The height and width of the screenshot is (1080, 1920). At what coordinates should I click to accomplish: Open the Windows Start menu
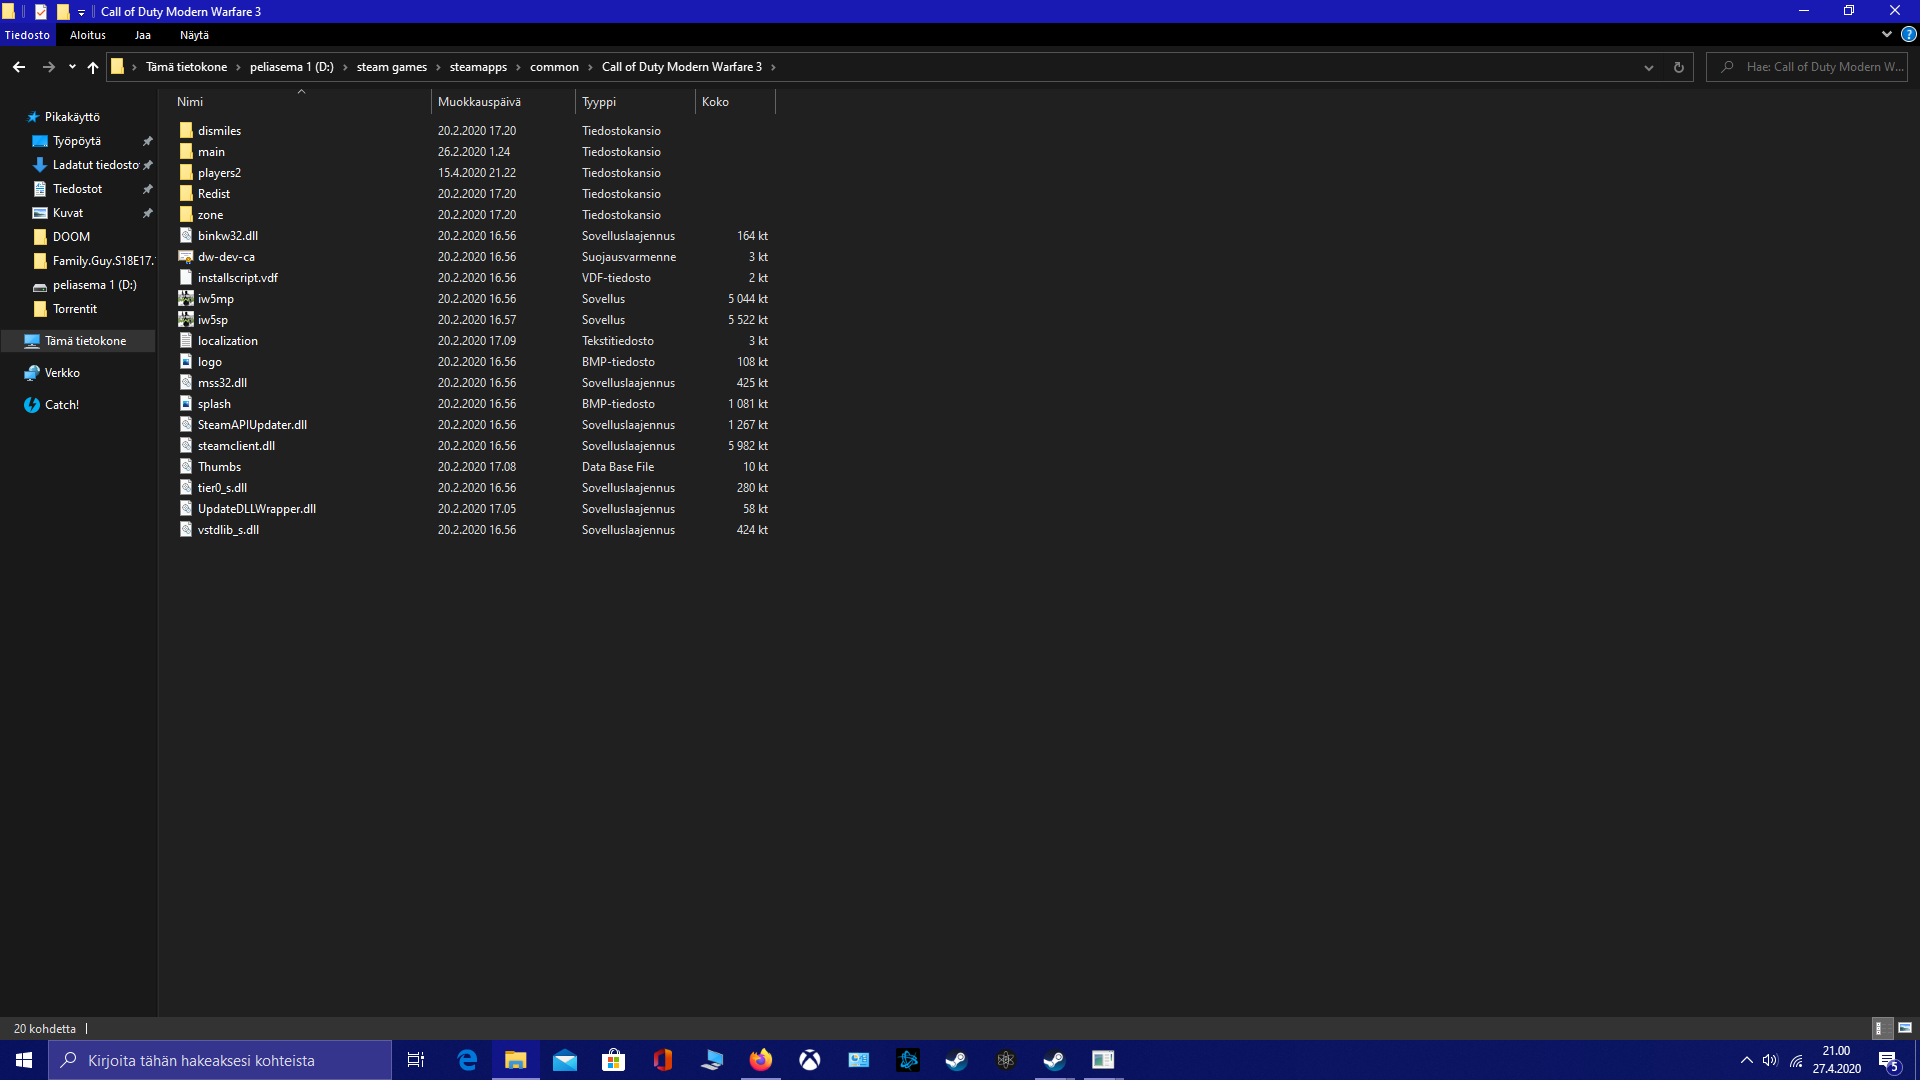(x=24, y=1060)
